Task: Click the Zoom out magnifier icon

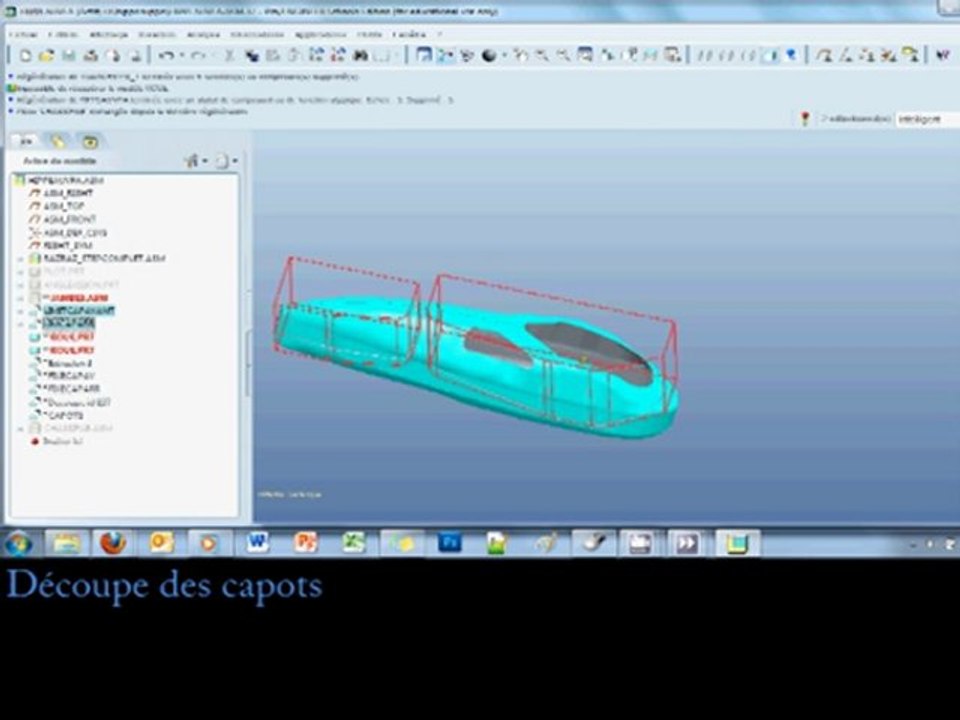Action: (x=563, y=56)
